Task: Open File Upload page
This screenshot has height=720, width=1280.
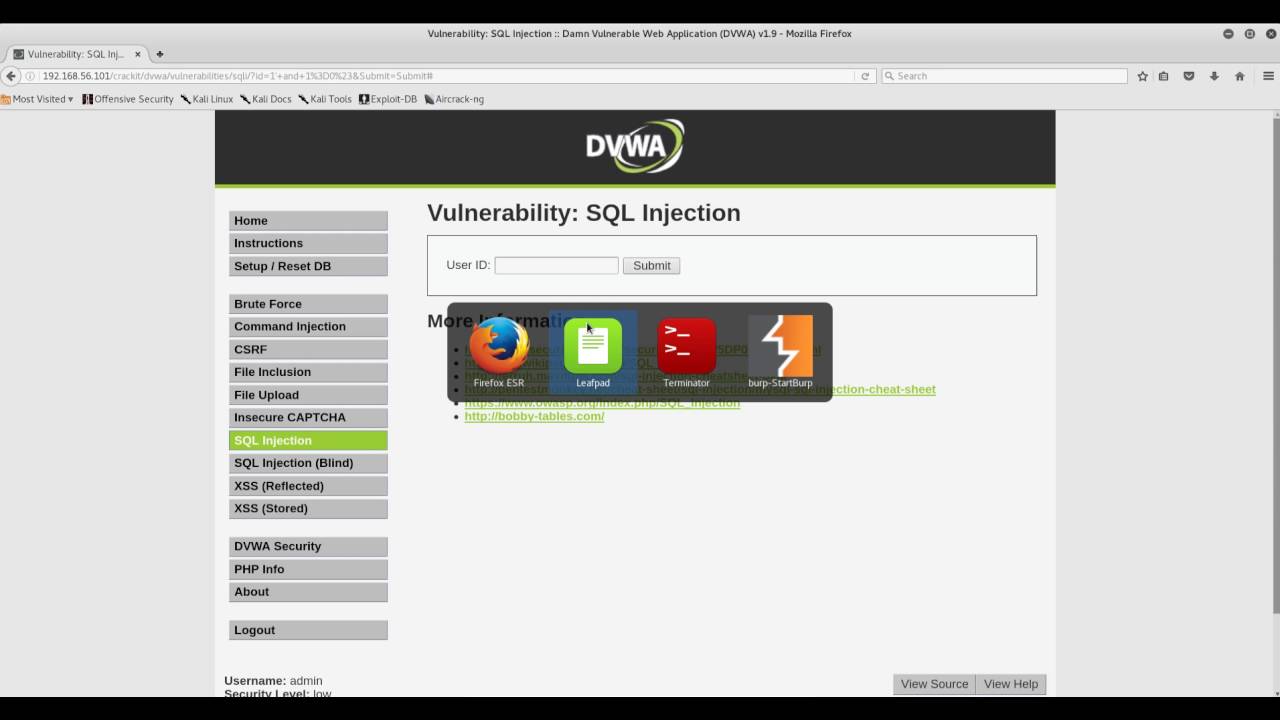Action: tap(308, 395)
